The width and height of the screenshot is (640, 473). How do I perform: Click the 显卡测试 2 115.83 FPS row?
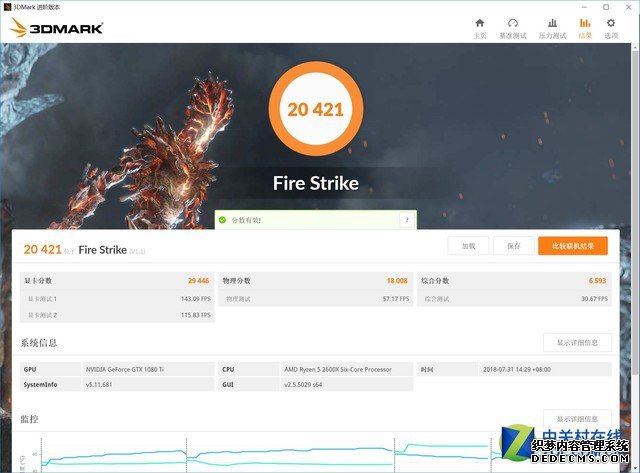pos(117,315)
